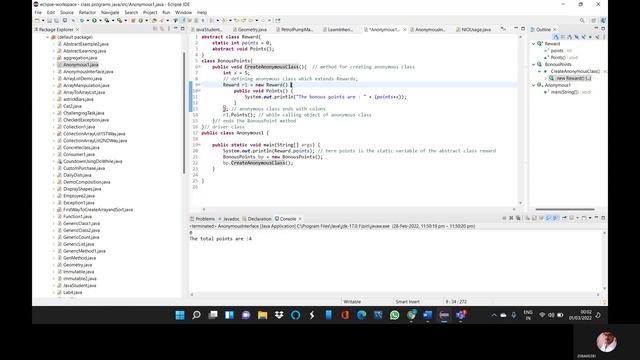Collapse all in Package Explorer toolbar
Viewport: 640px width, 360px height.
pos(155,29)
